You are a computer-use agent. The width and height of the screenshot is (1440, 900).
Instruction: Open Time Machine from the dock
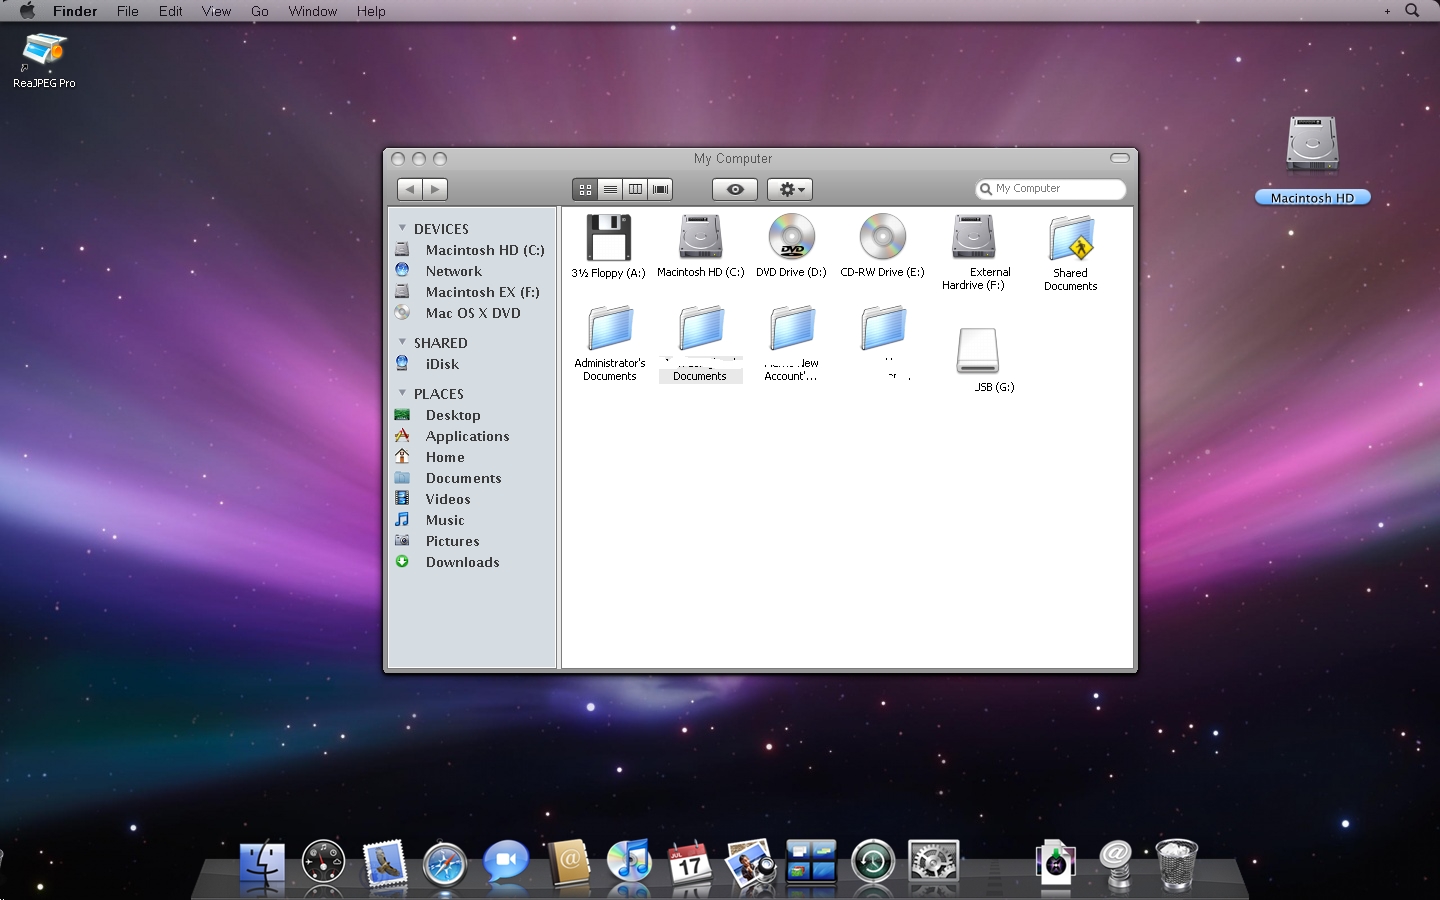point(873,863)
